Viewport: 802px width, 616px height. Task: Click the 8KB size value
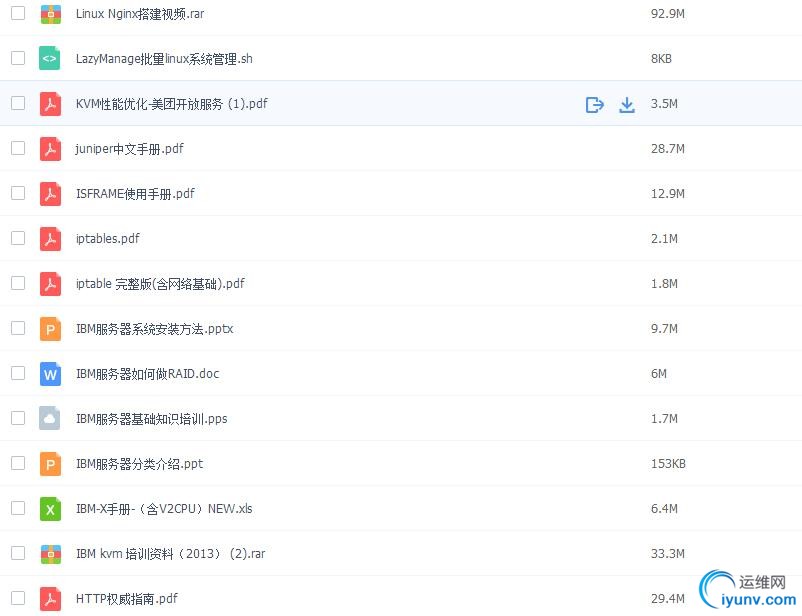(x=661, y=59)
